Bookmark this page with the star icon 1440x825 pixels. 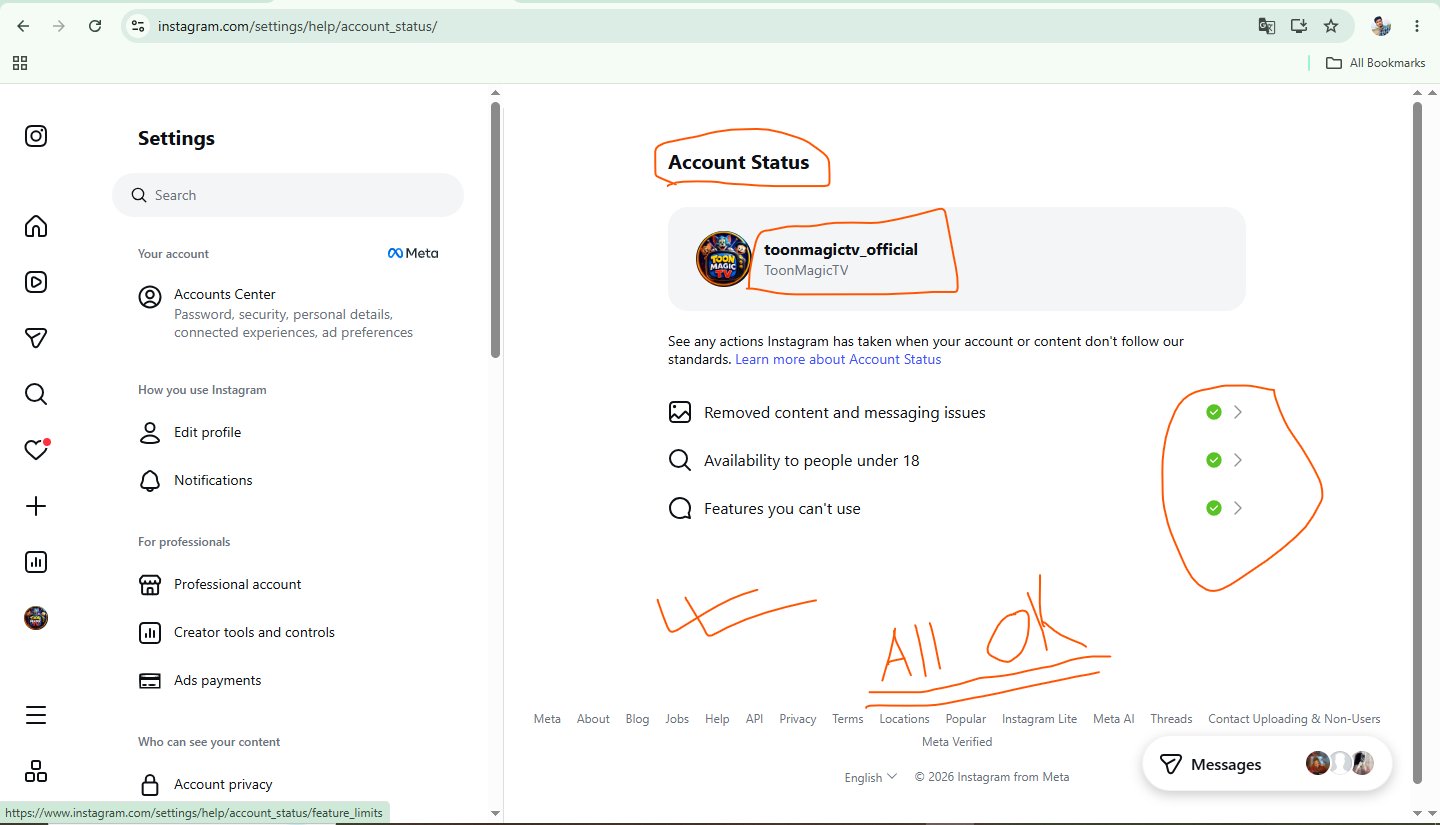[1331, 26]
